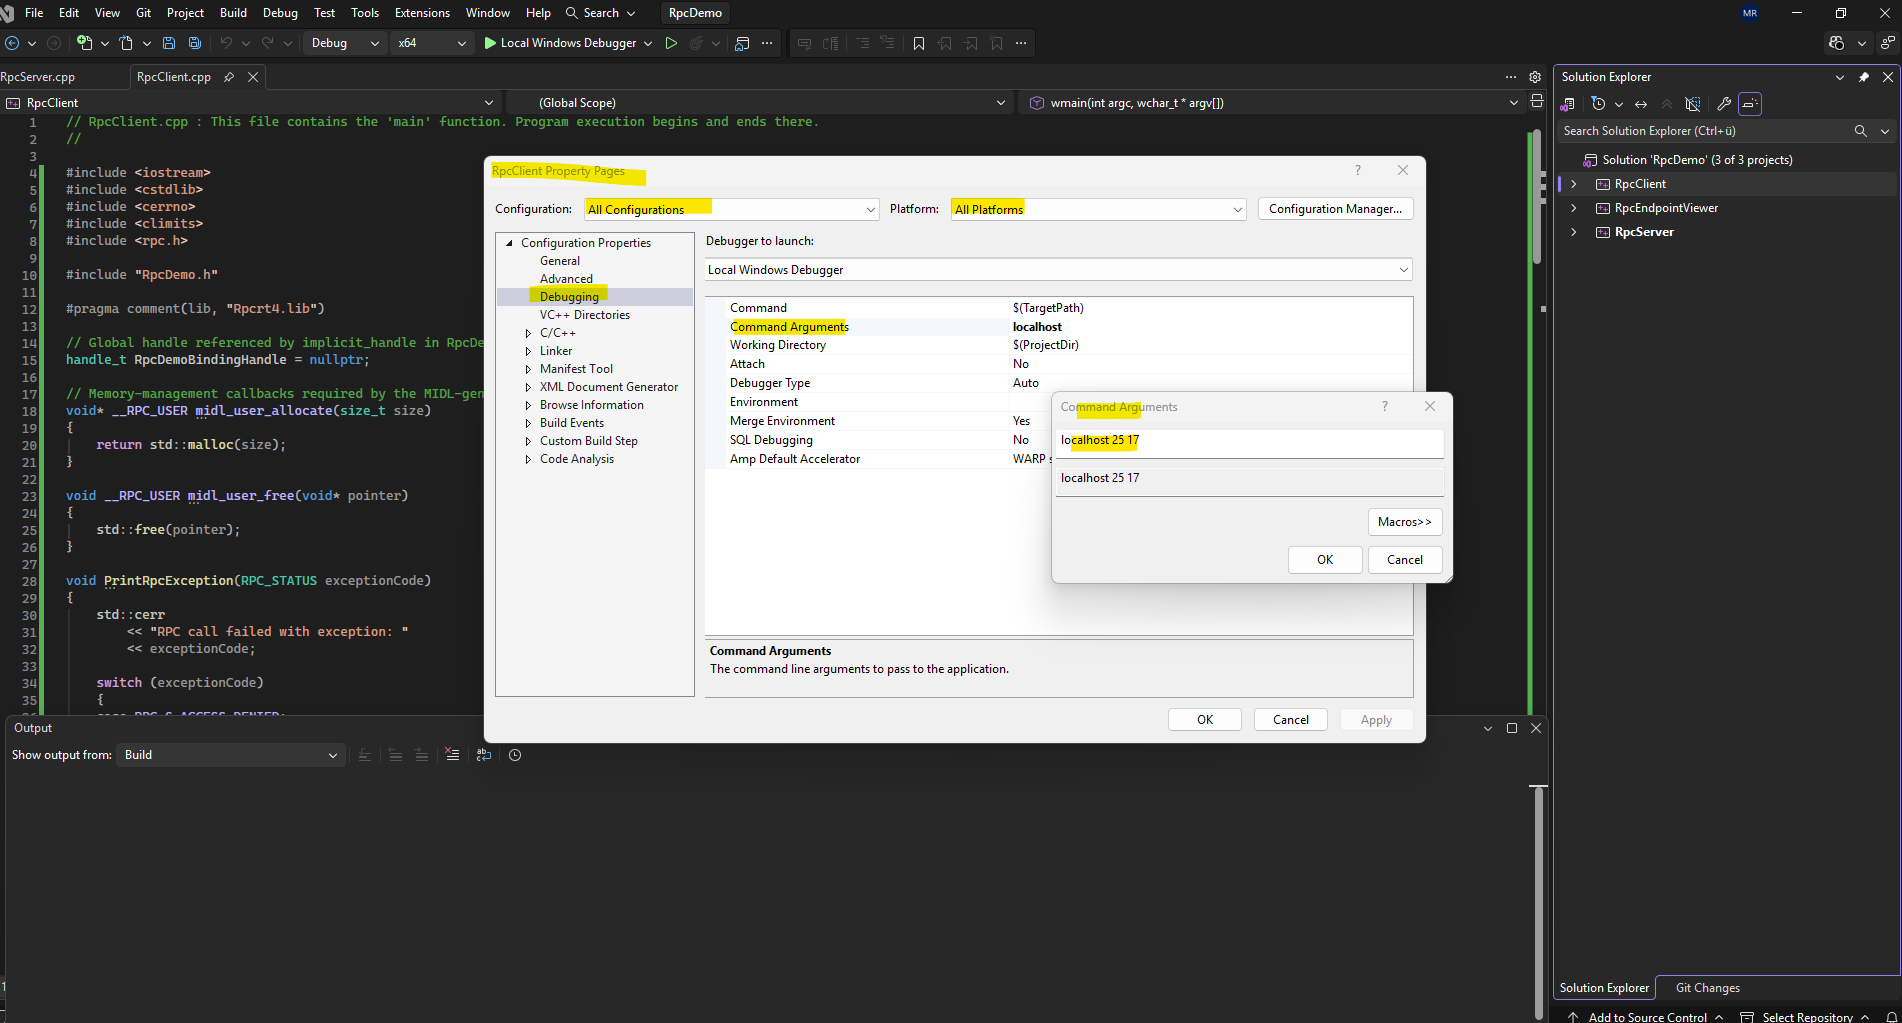
Task: Click the Pending Changes Filter clock icon
Action: point(1598,104)
